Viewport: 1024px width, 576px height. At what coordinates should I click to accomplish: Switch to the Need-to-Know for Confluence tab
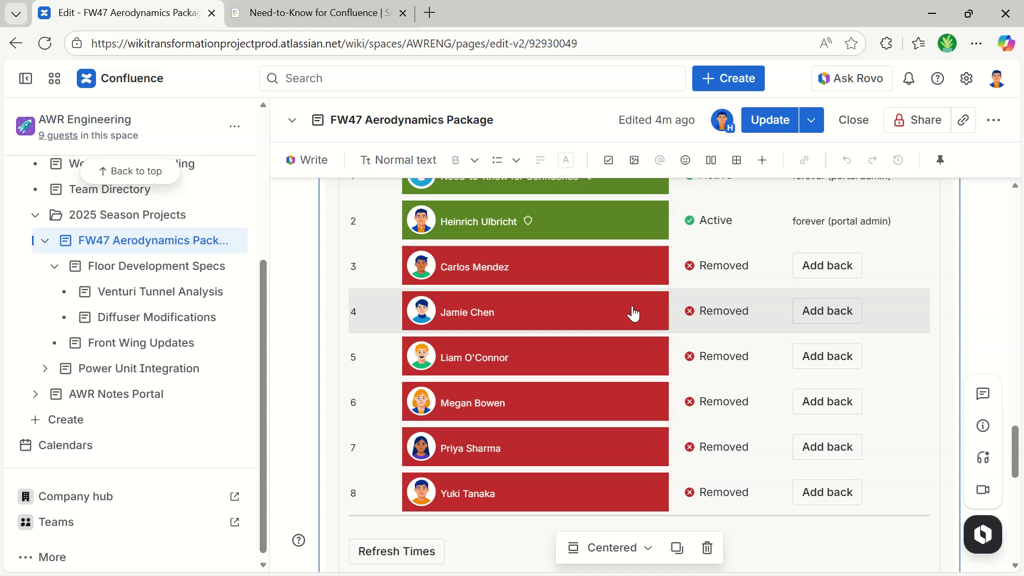coord(318,13)
